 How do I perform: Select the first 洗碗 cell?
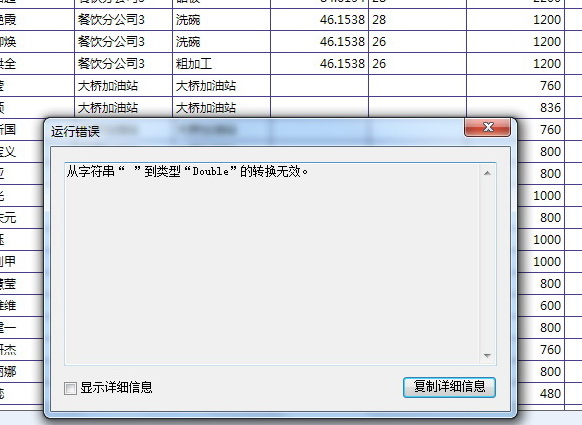[x=222, y=19]
